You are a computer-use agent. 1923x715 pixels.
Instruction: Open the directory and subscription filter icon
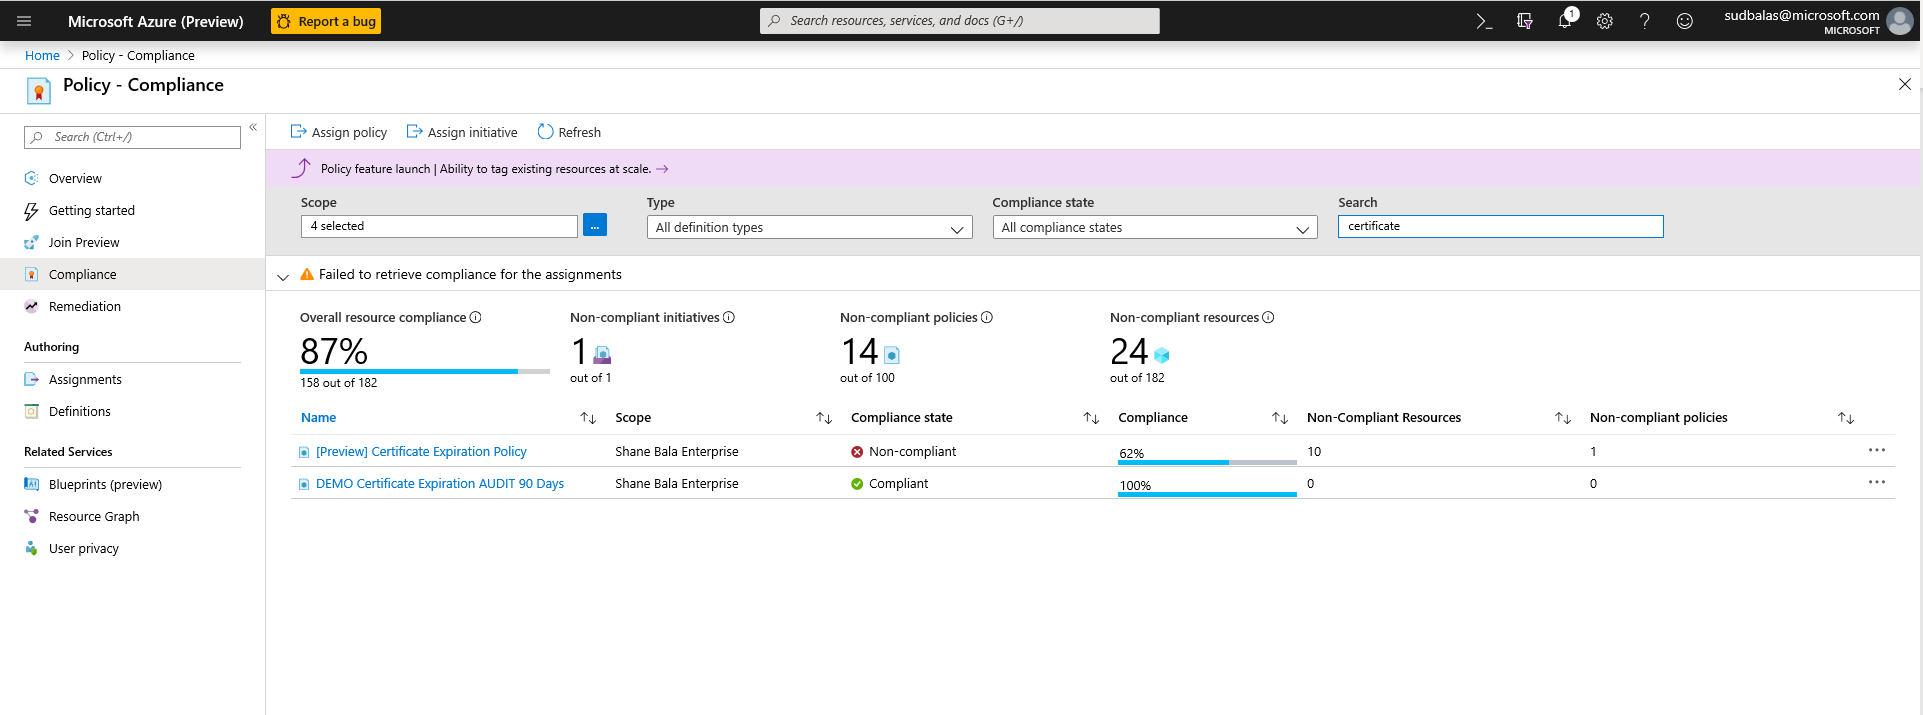click(x=1525, y=21)
